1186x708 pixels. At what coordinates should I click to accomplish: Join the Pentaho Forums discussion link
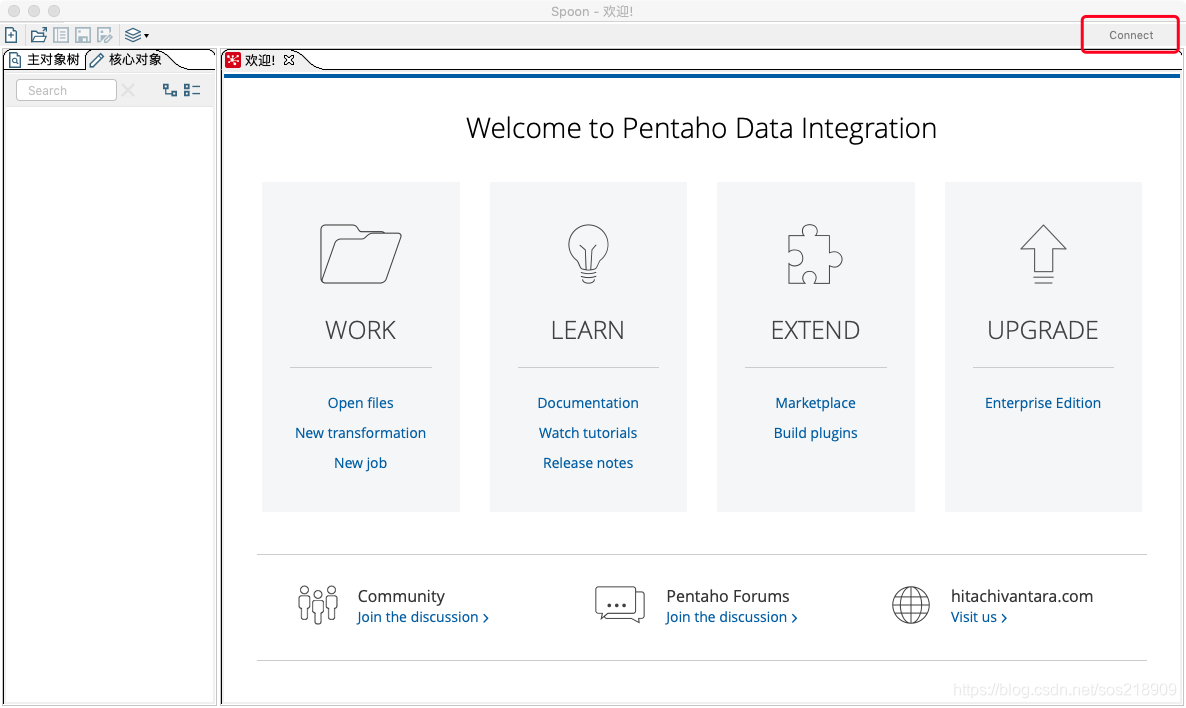click(731, 617)
